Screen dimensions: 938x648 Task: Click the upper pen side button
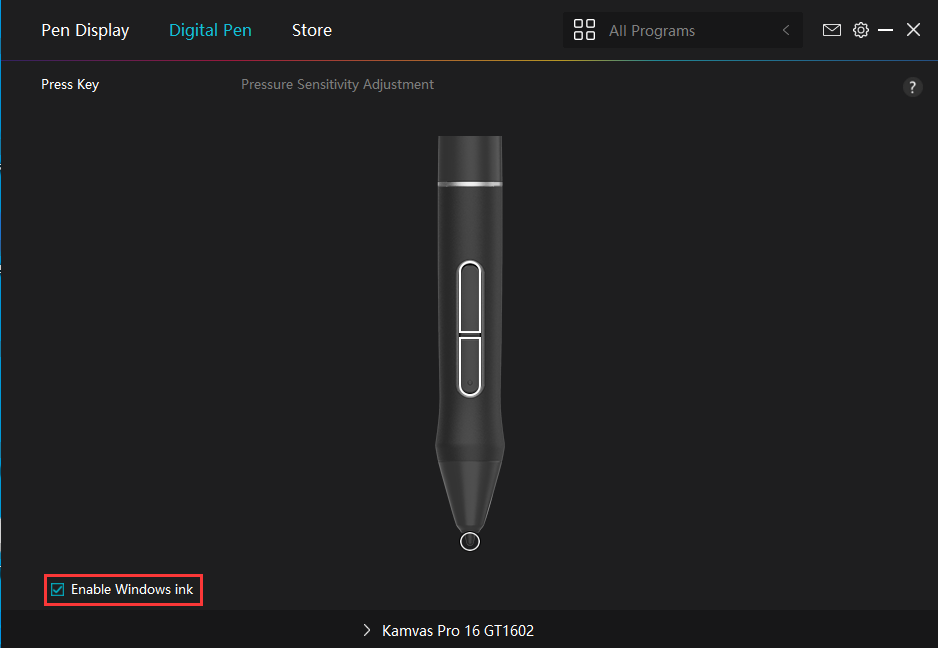469,296
